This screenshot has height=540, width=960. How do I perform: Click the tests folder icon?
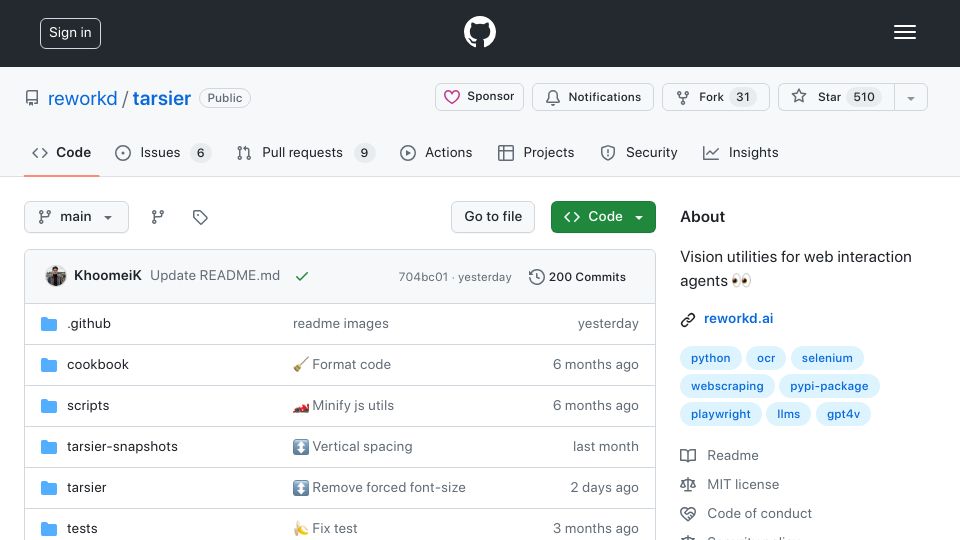point(49,529)
